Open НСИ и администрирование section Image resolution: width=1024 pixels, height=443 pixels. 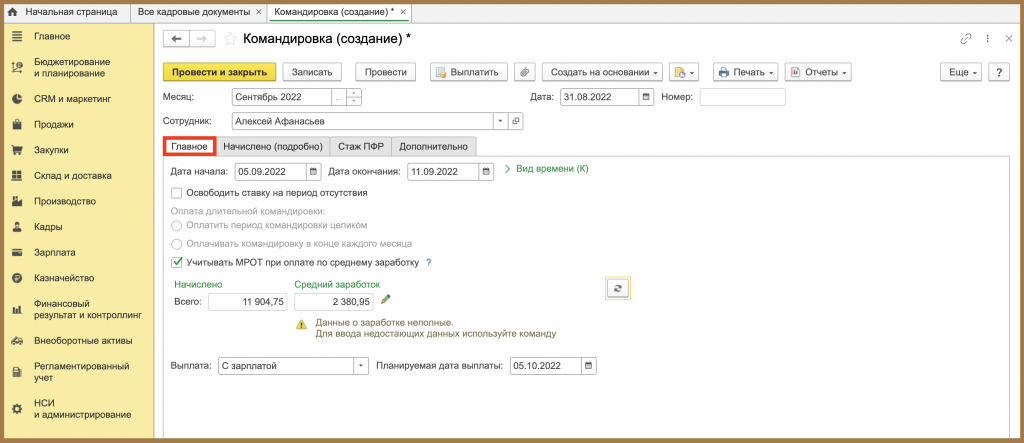(x=82, y=408)
